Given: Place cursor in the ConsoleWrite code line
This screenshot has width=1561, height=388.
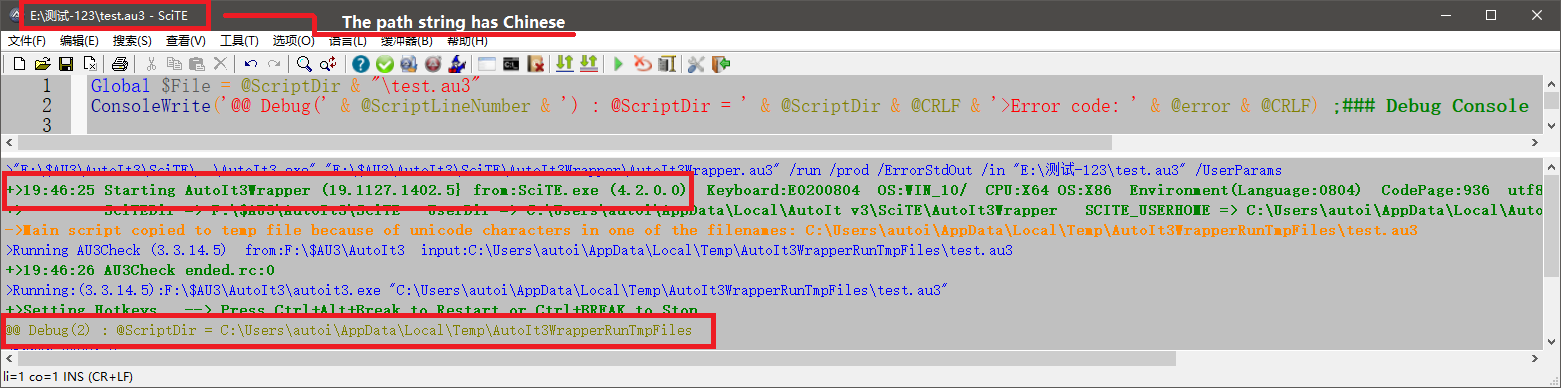Looking at the screenshot, I should [810, 106].
